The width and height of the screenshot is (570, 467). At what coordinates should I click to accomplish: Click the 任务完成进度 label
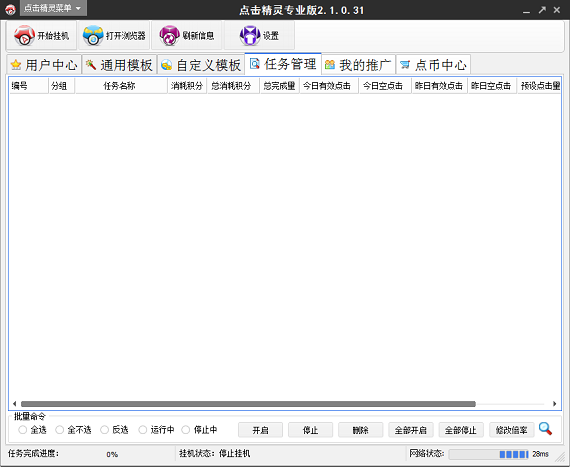[33, 454]
